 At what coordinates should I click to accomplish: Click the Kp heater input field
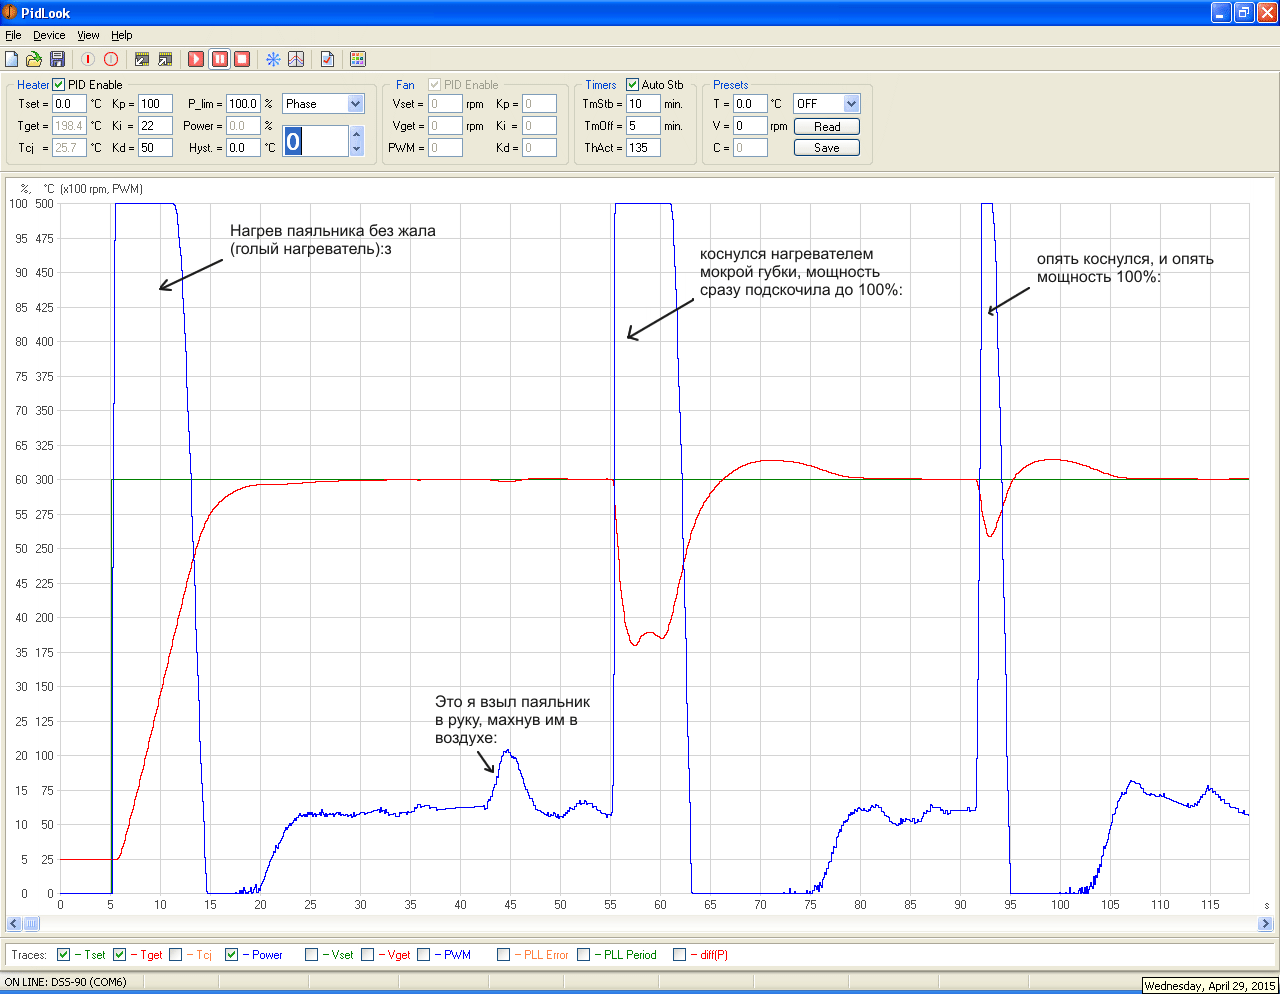point(155,104)
